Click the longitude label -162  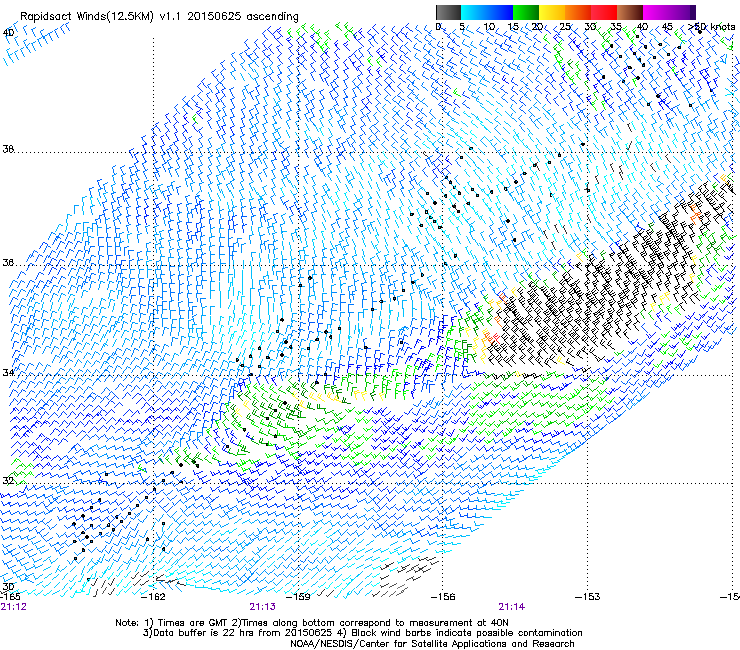[154, 597]
